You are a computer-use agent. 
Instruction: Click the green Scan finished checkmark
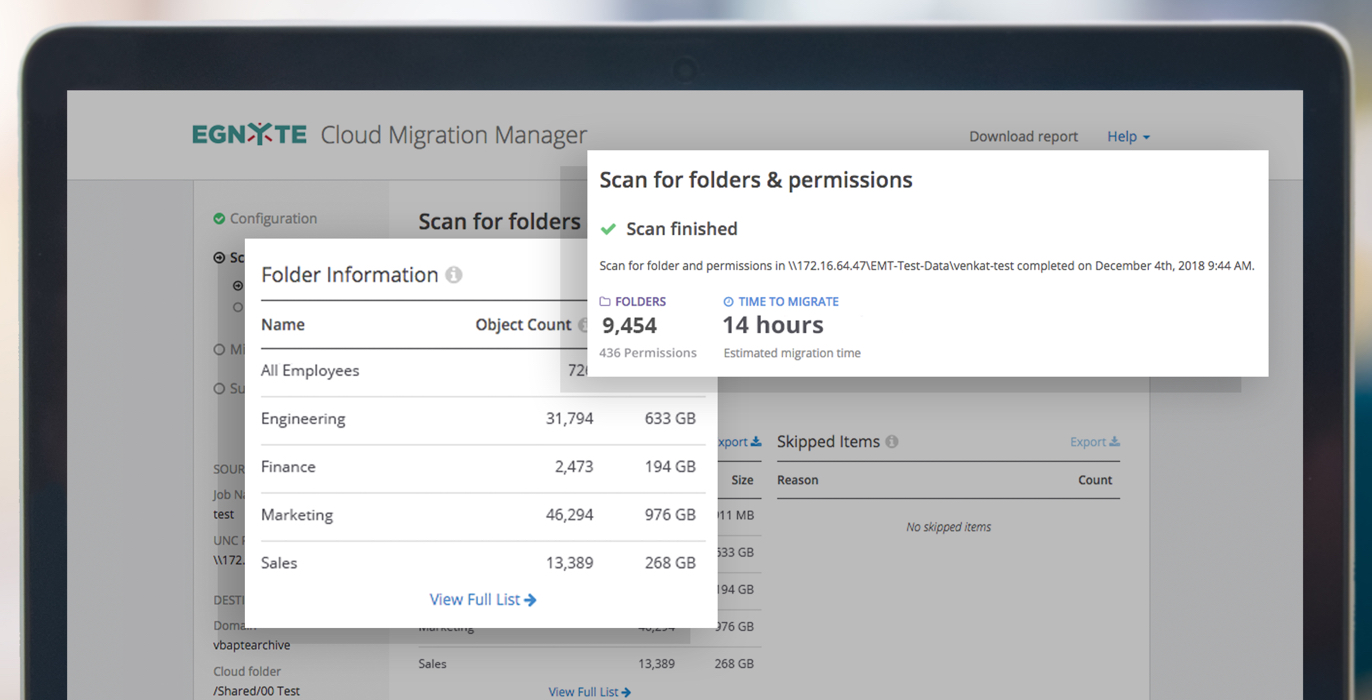click(x=608, y=229)
